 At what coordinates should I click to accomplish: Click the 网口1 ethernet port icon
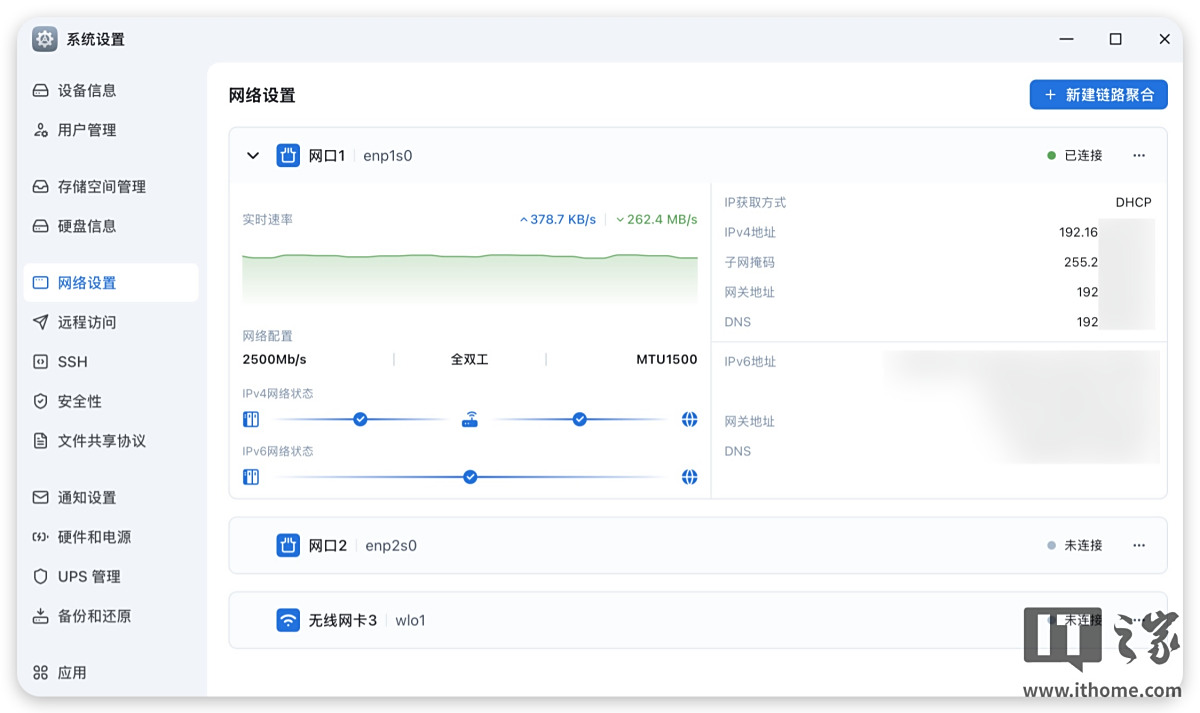point(288,155)
